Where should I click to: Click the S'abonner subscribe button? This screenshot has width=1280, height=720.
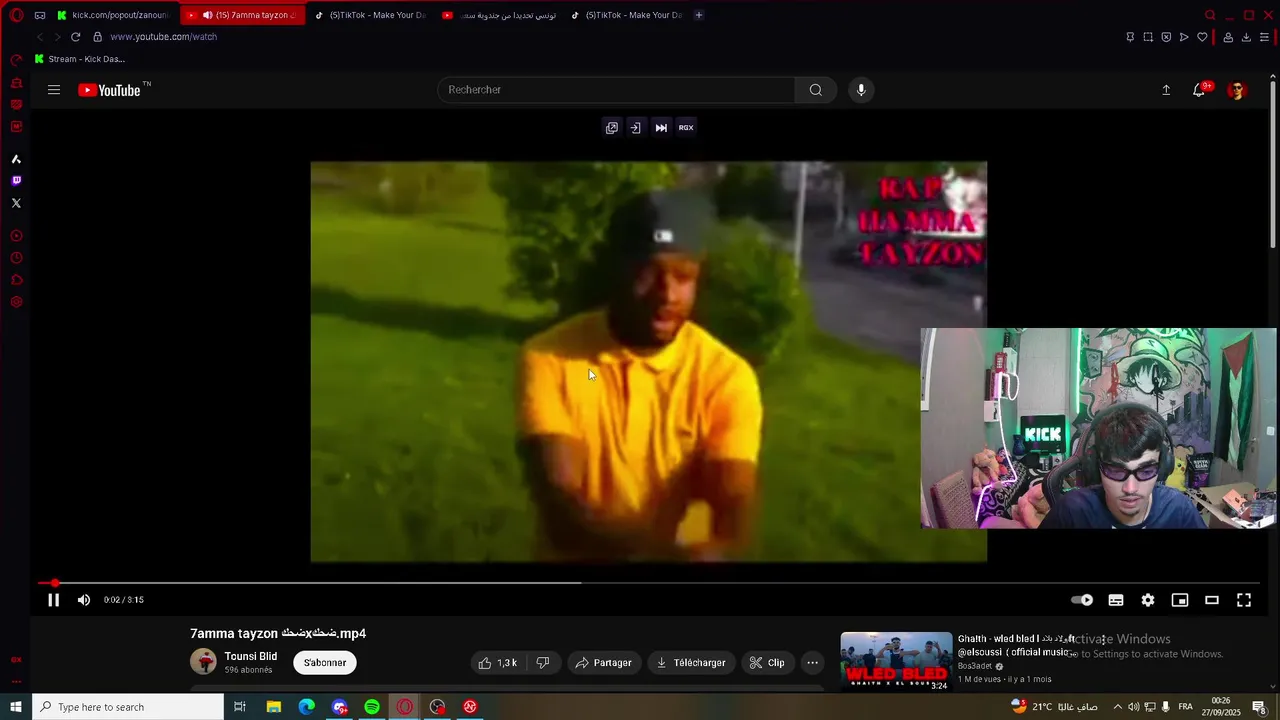325,663
